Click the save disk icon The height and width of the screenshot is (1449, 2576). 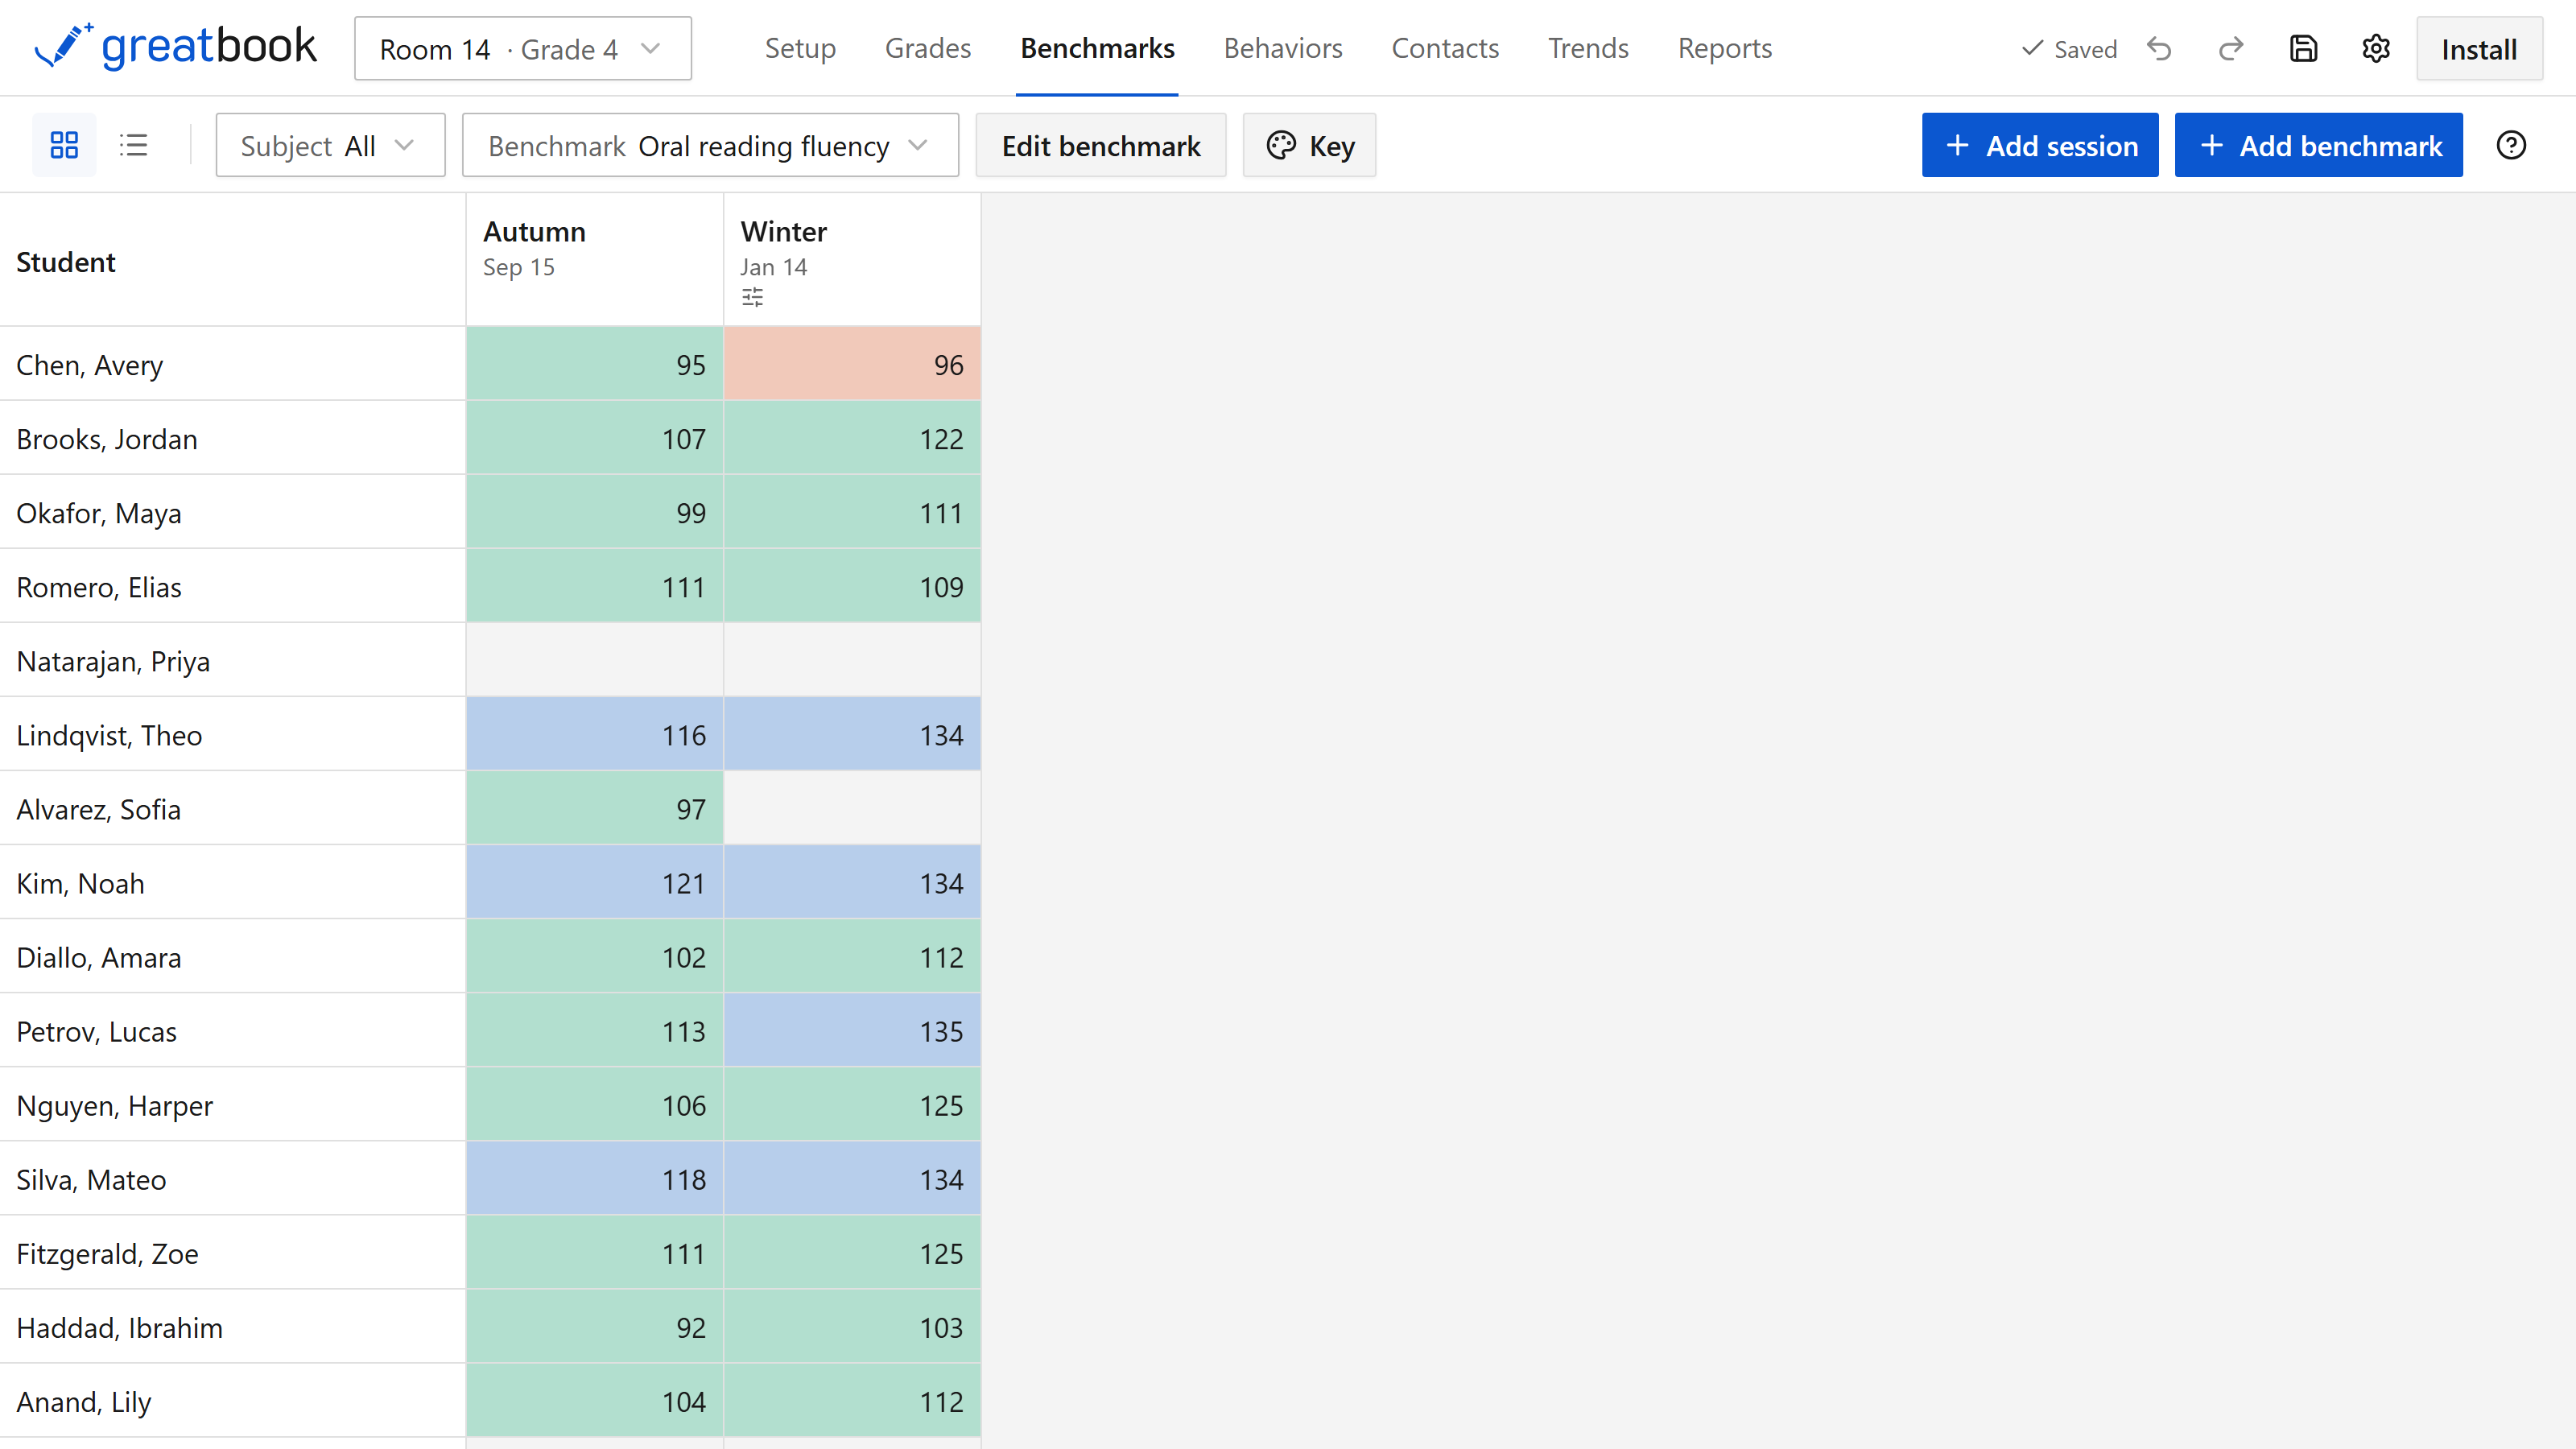click(2304, 49)
